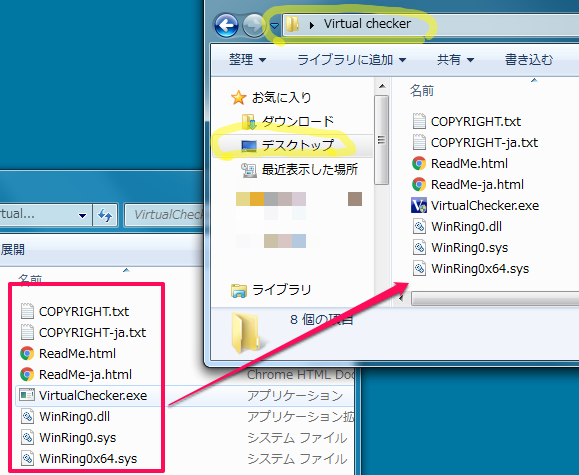This screenshot has width=579, height=475.
Task: Click refresh button in back window
Action: coord(105,215)
